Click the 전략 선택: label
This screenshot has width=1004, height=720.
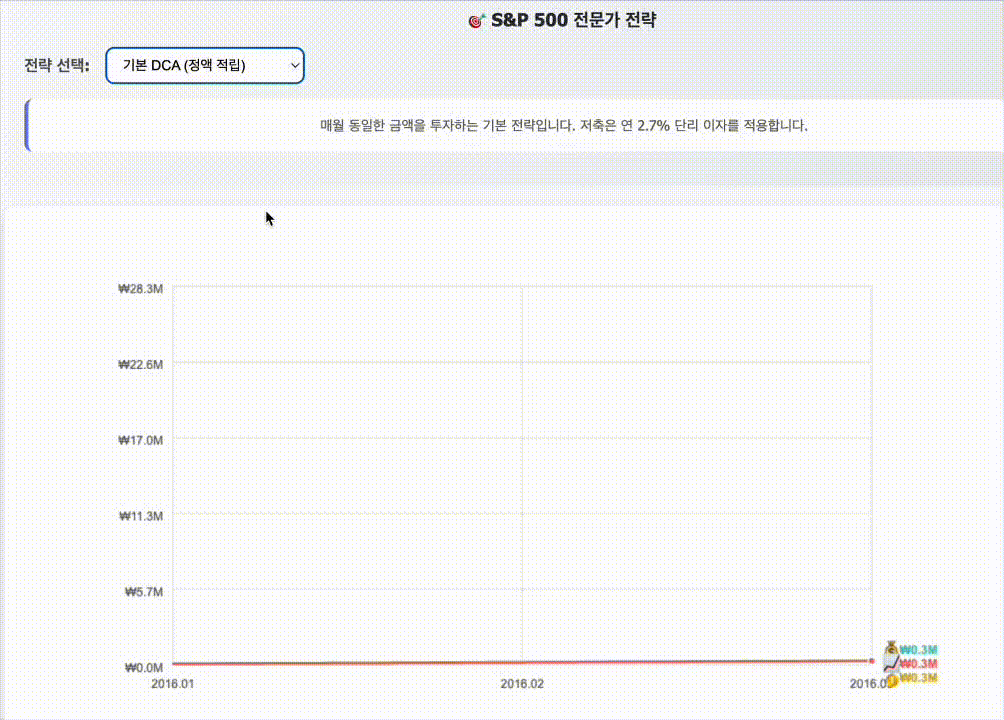click(57, 65)
